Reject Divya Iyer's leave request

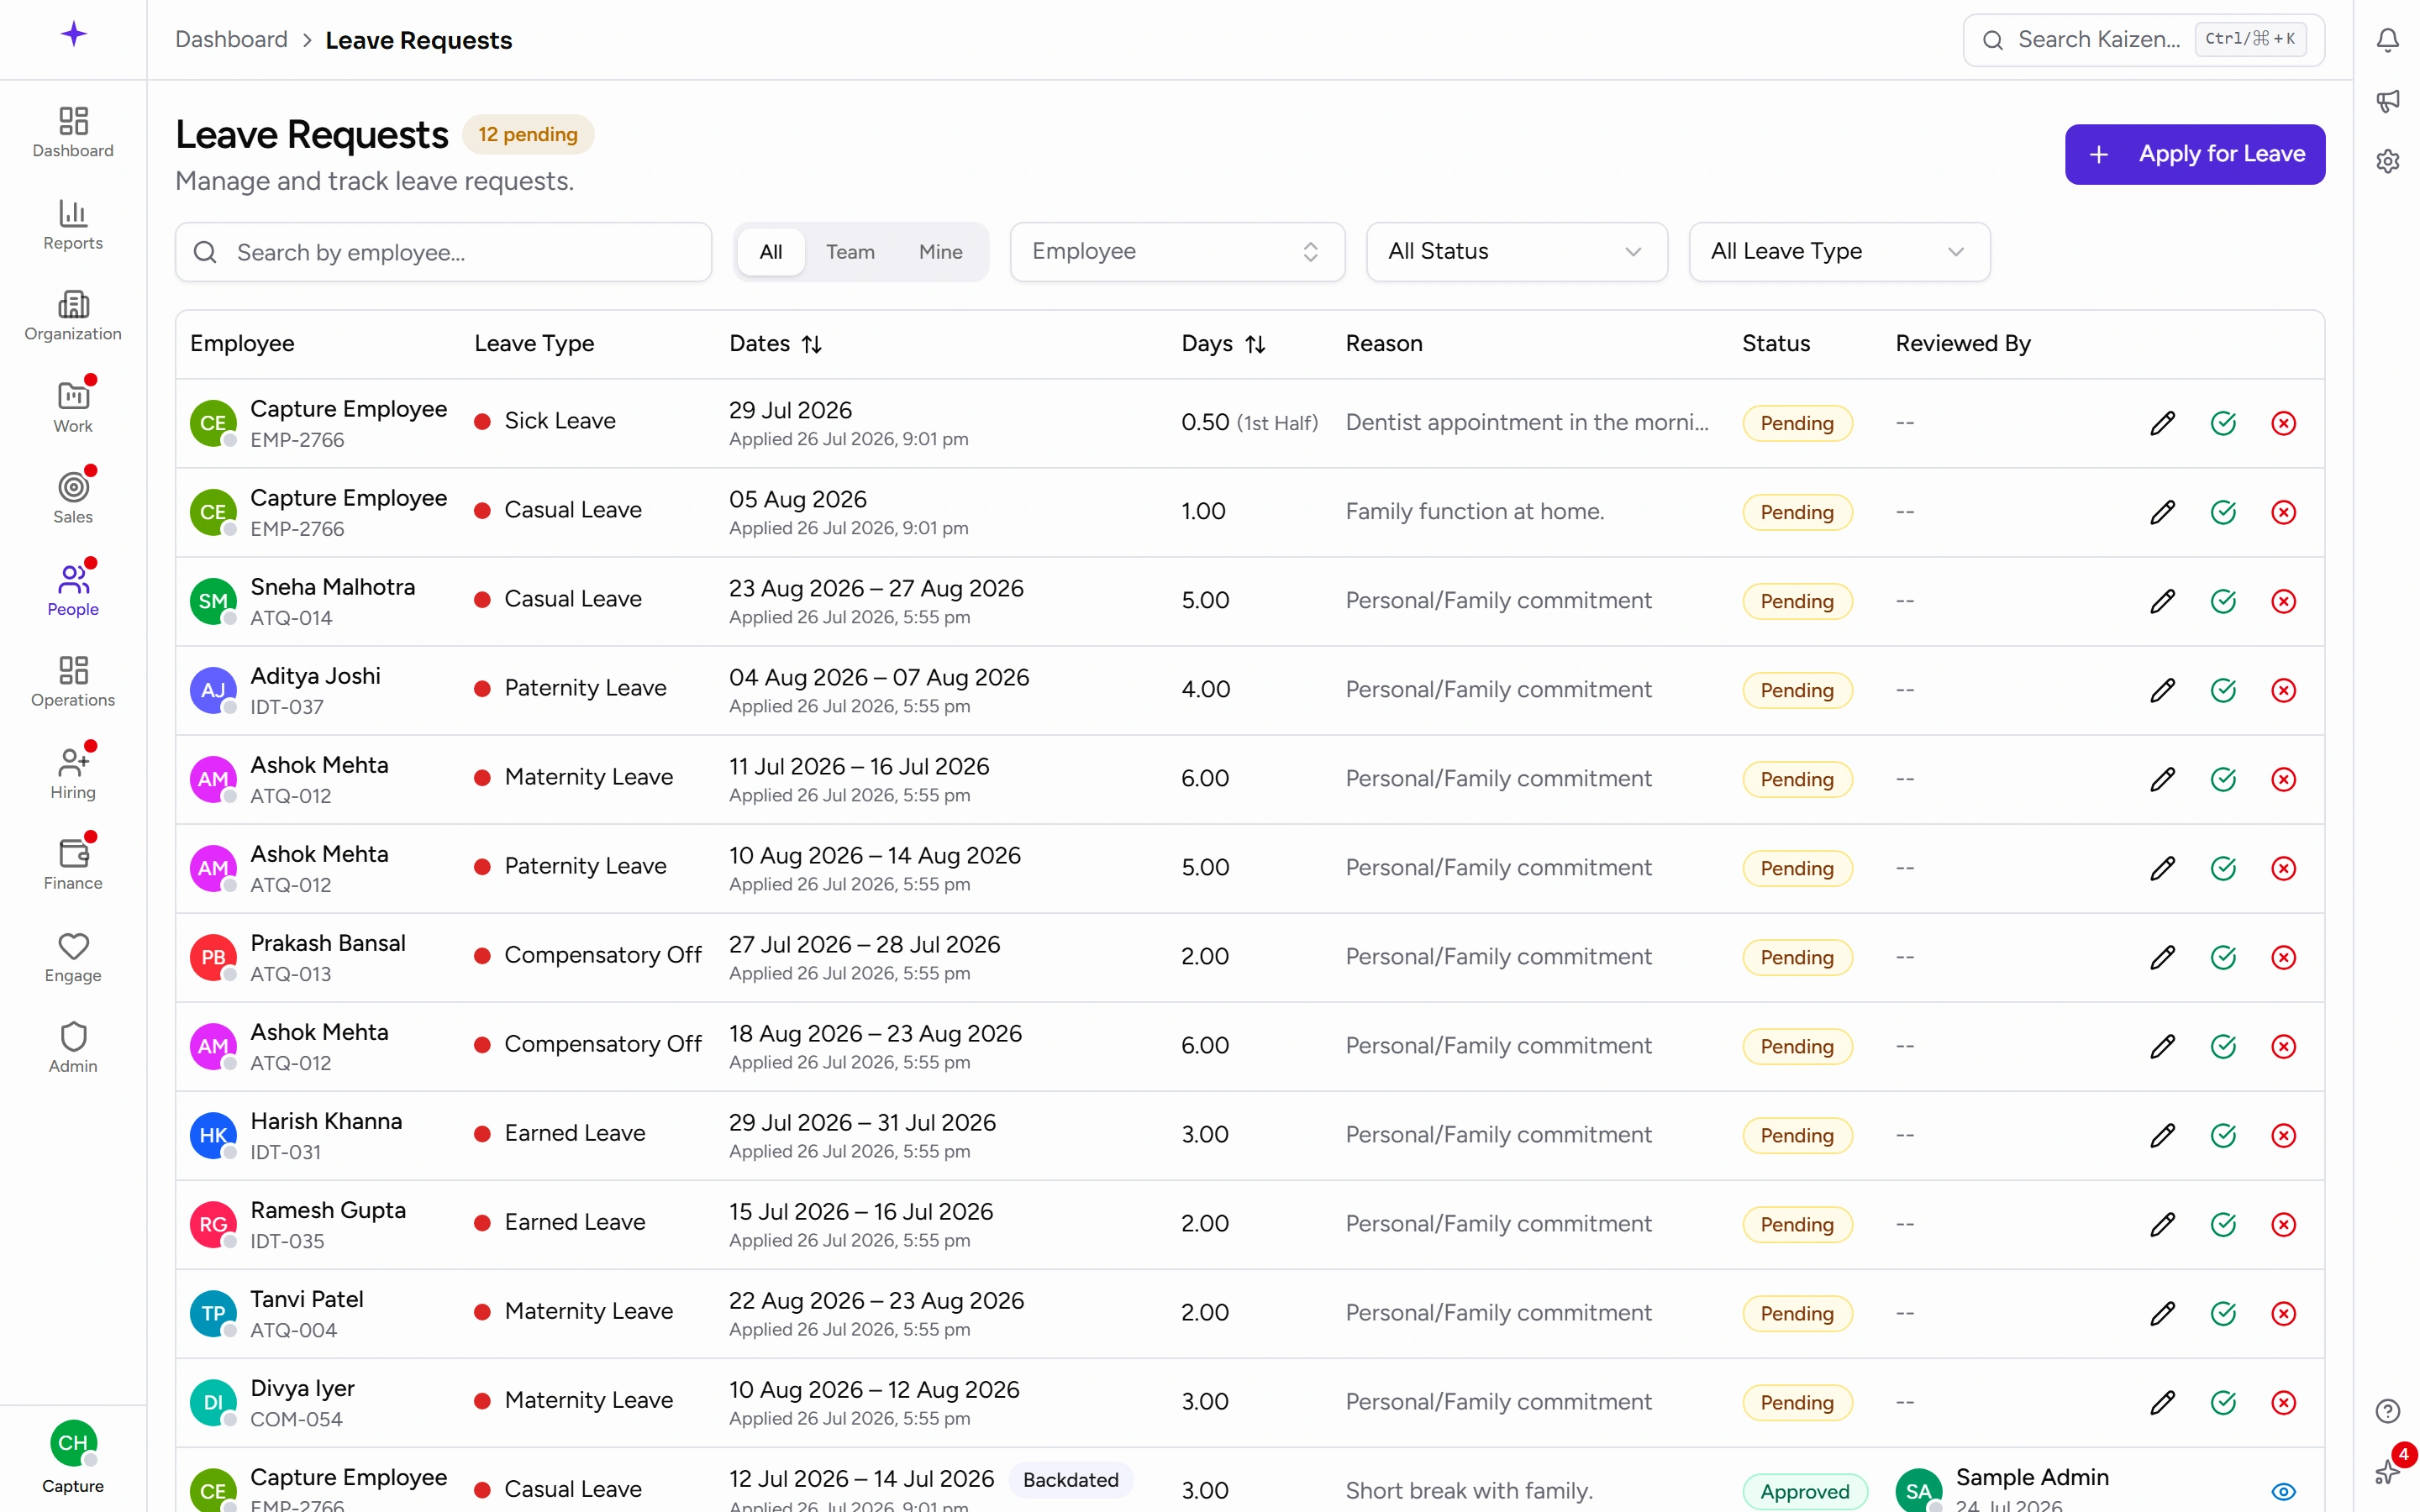pyautogui.click(x=2283, y=1402)
